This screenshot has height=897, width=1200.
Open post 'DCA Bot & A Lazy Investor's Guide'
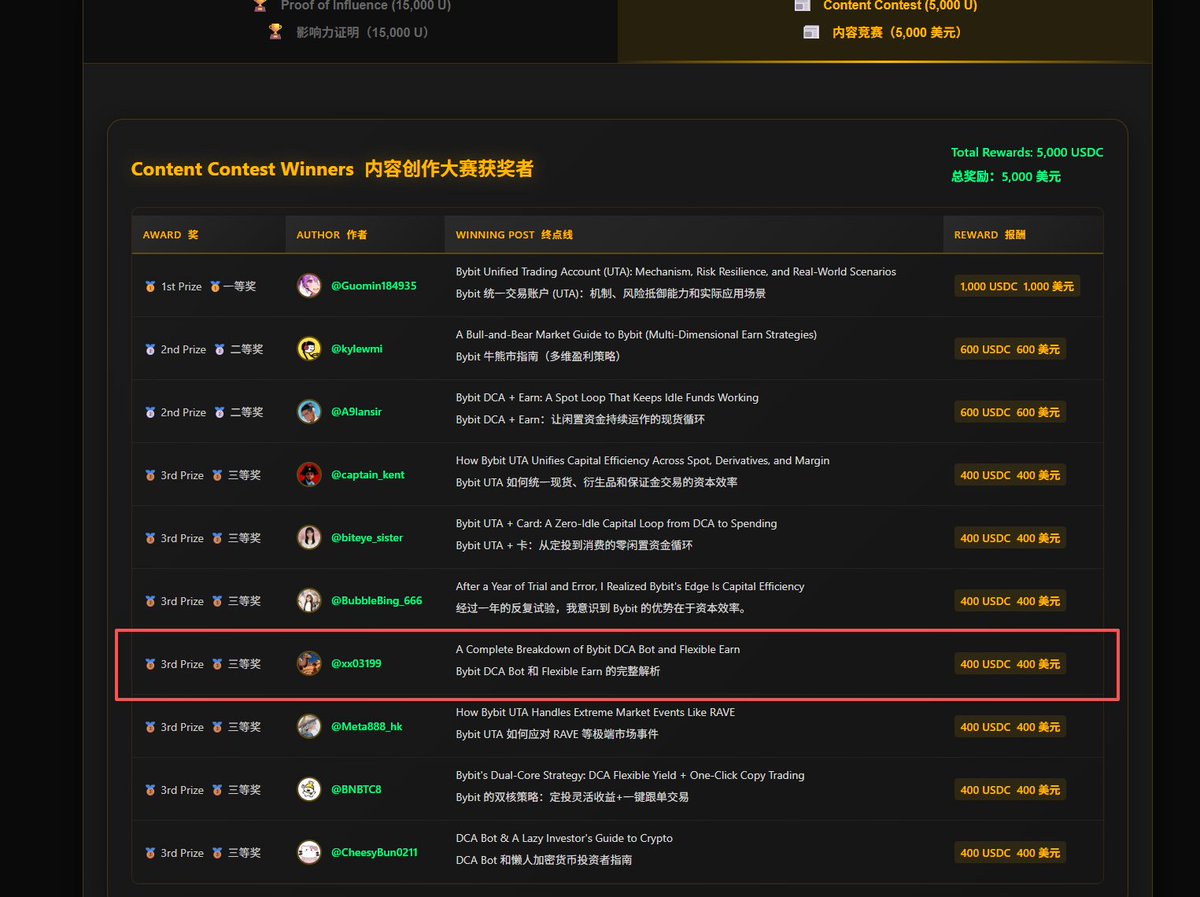point(564,839)
